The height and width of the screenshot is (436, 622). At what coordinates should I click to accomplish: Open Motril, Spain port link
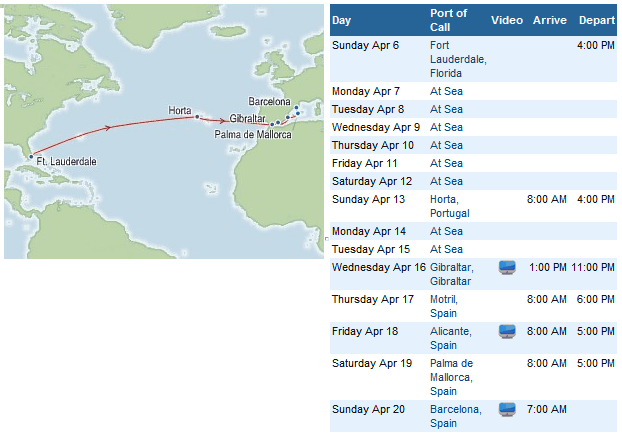(445, 304)
